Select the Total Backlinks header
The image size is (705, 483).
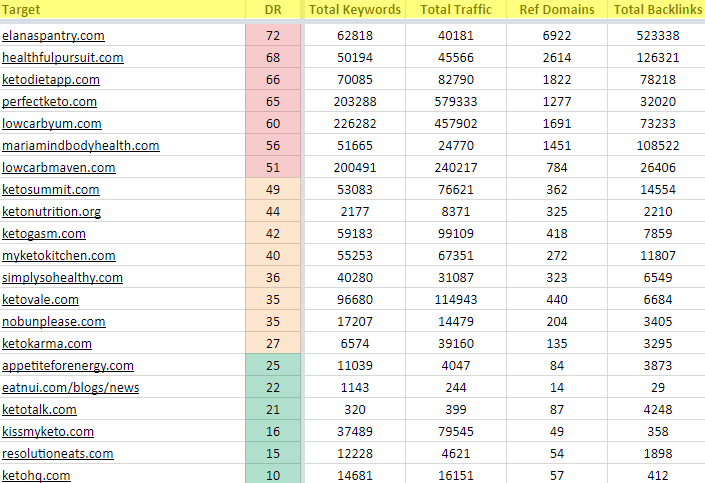point(657,9)
